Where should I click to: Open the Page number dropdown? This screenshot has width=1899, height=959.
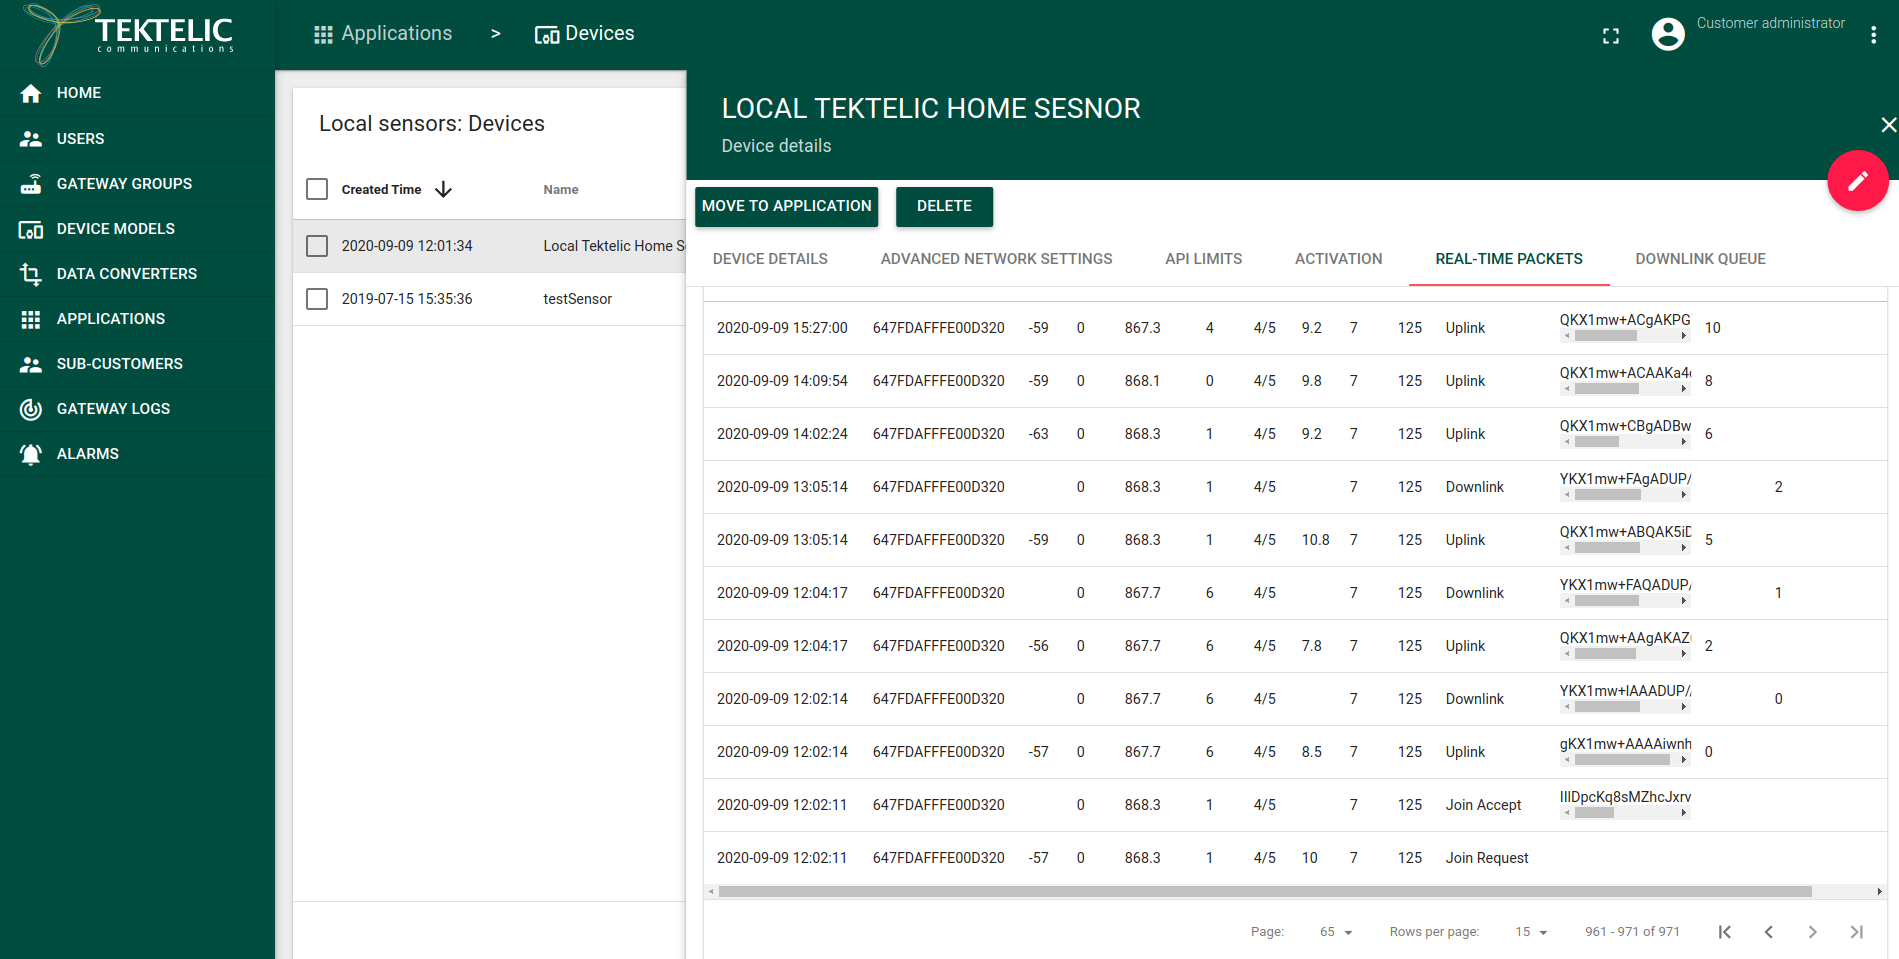coord(1334,931)
